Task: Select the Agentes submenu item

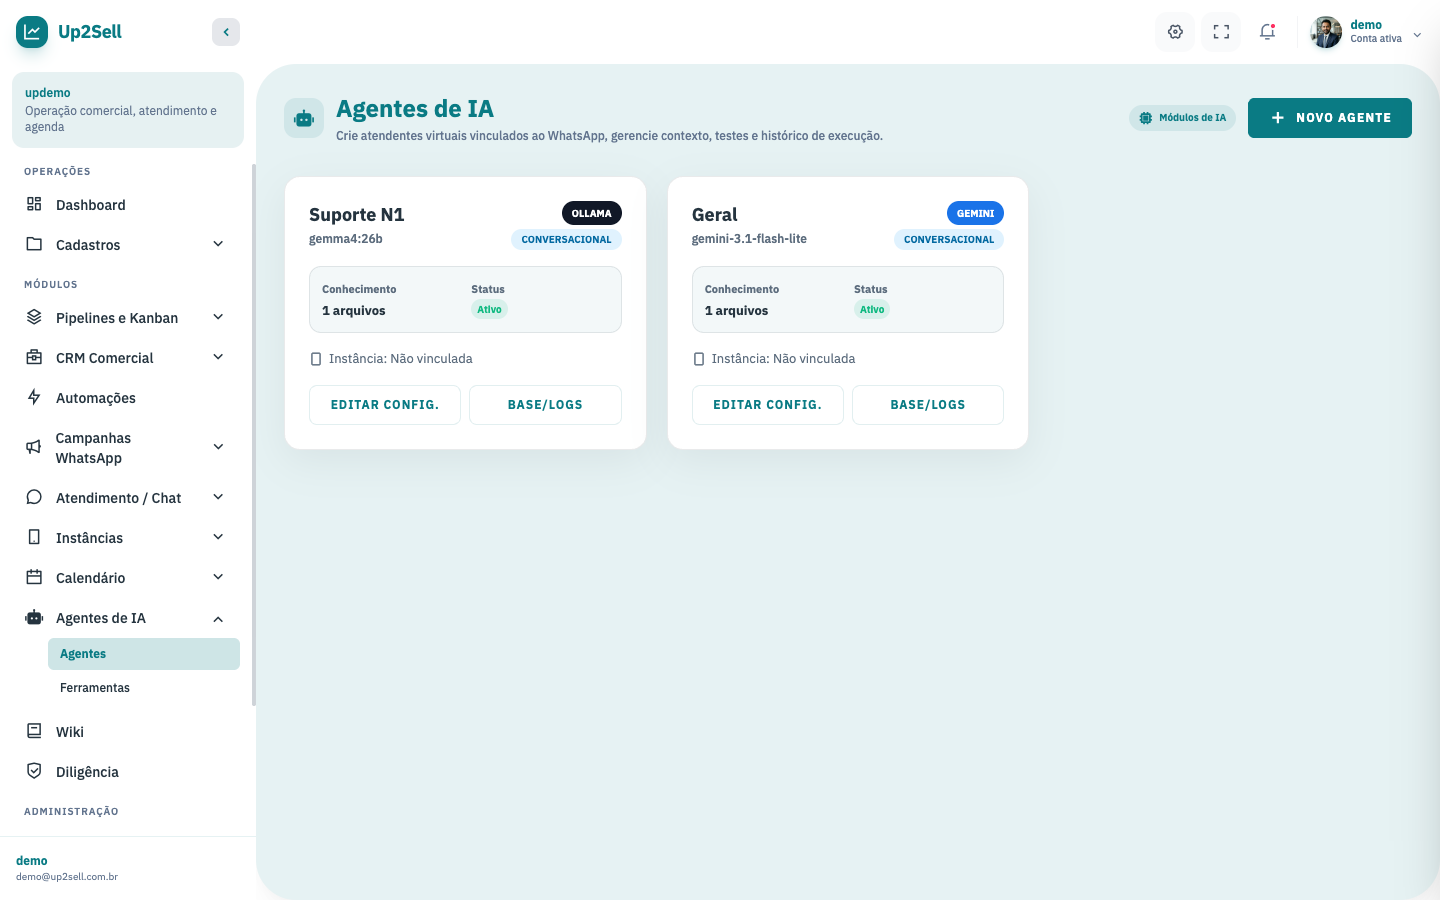Action: 144,654
